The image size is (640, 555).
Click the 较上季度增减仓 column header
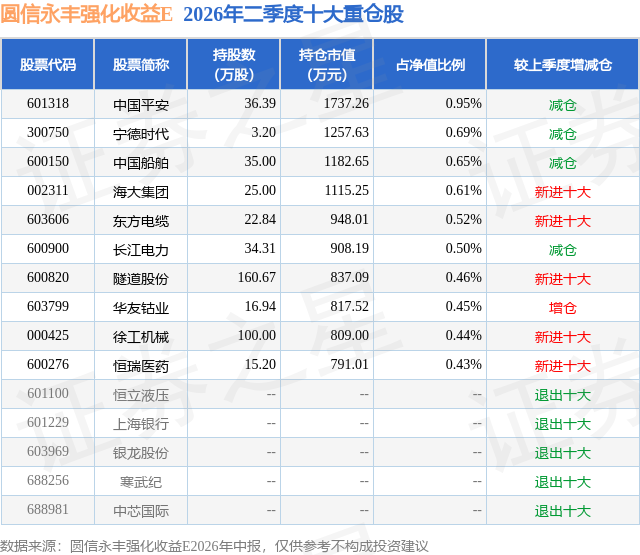(562, 64)
